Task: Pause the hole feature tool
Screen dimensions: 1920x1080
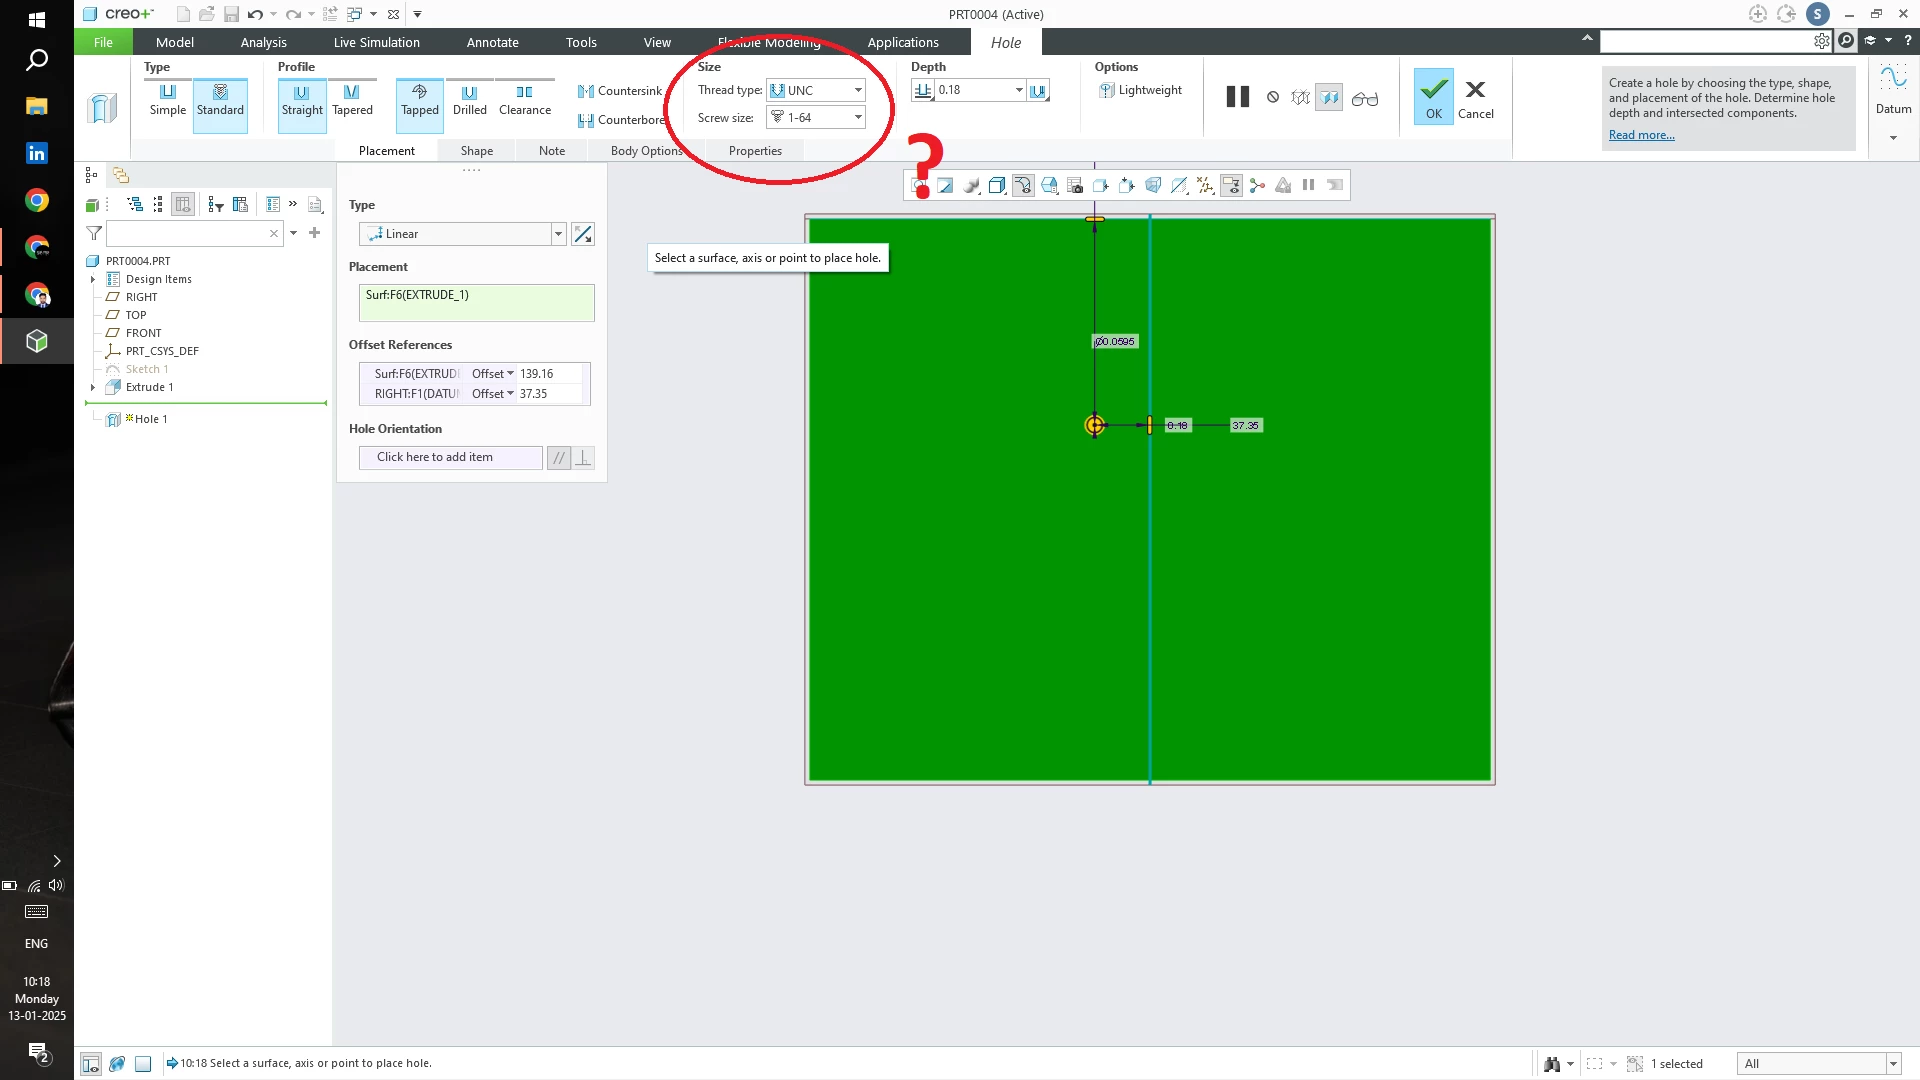Action: click(1237, 97)
